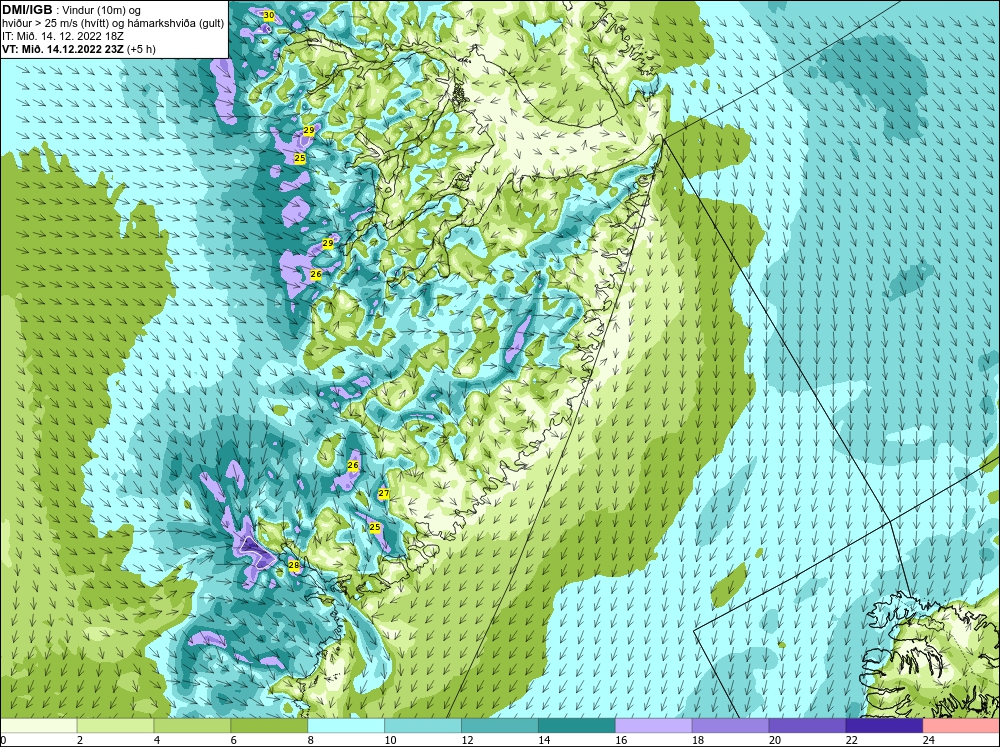
Task: Pick the teal 12–14 m/s legend swatch
Action: 499,725
